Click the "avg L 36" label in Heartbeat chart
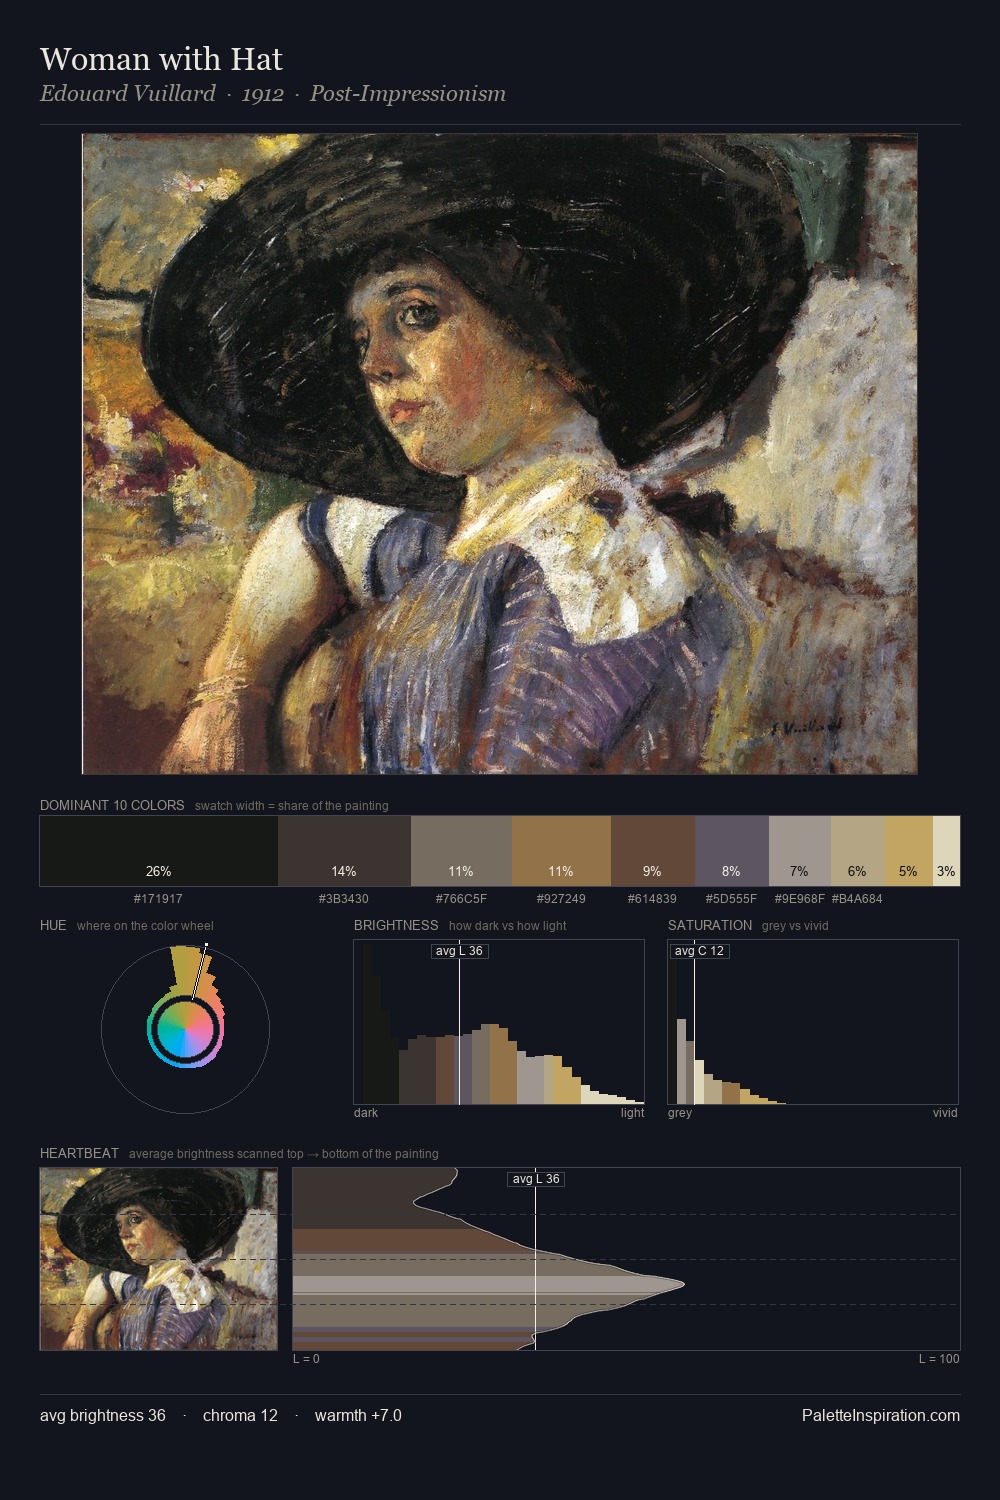 pos(536,1179)
